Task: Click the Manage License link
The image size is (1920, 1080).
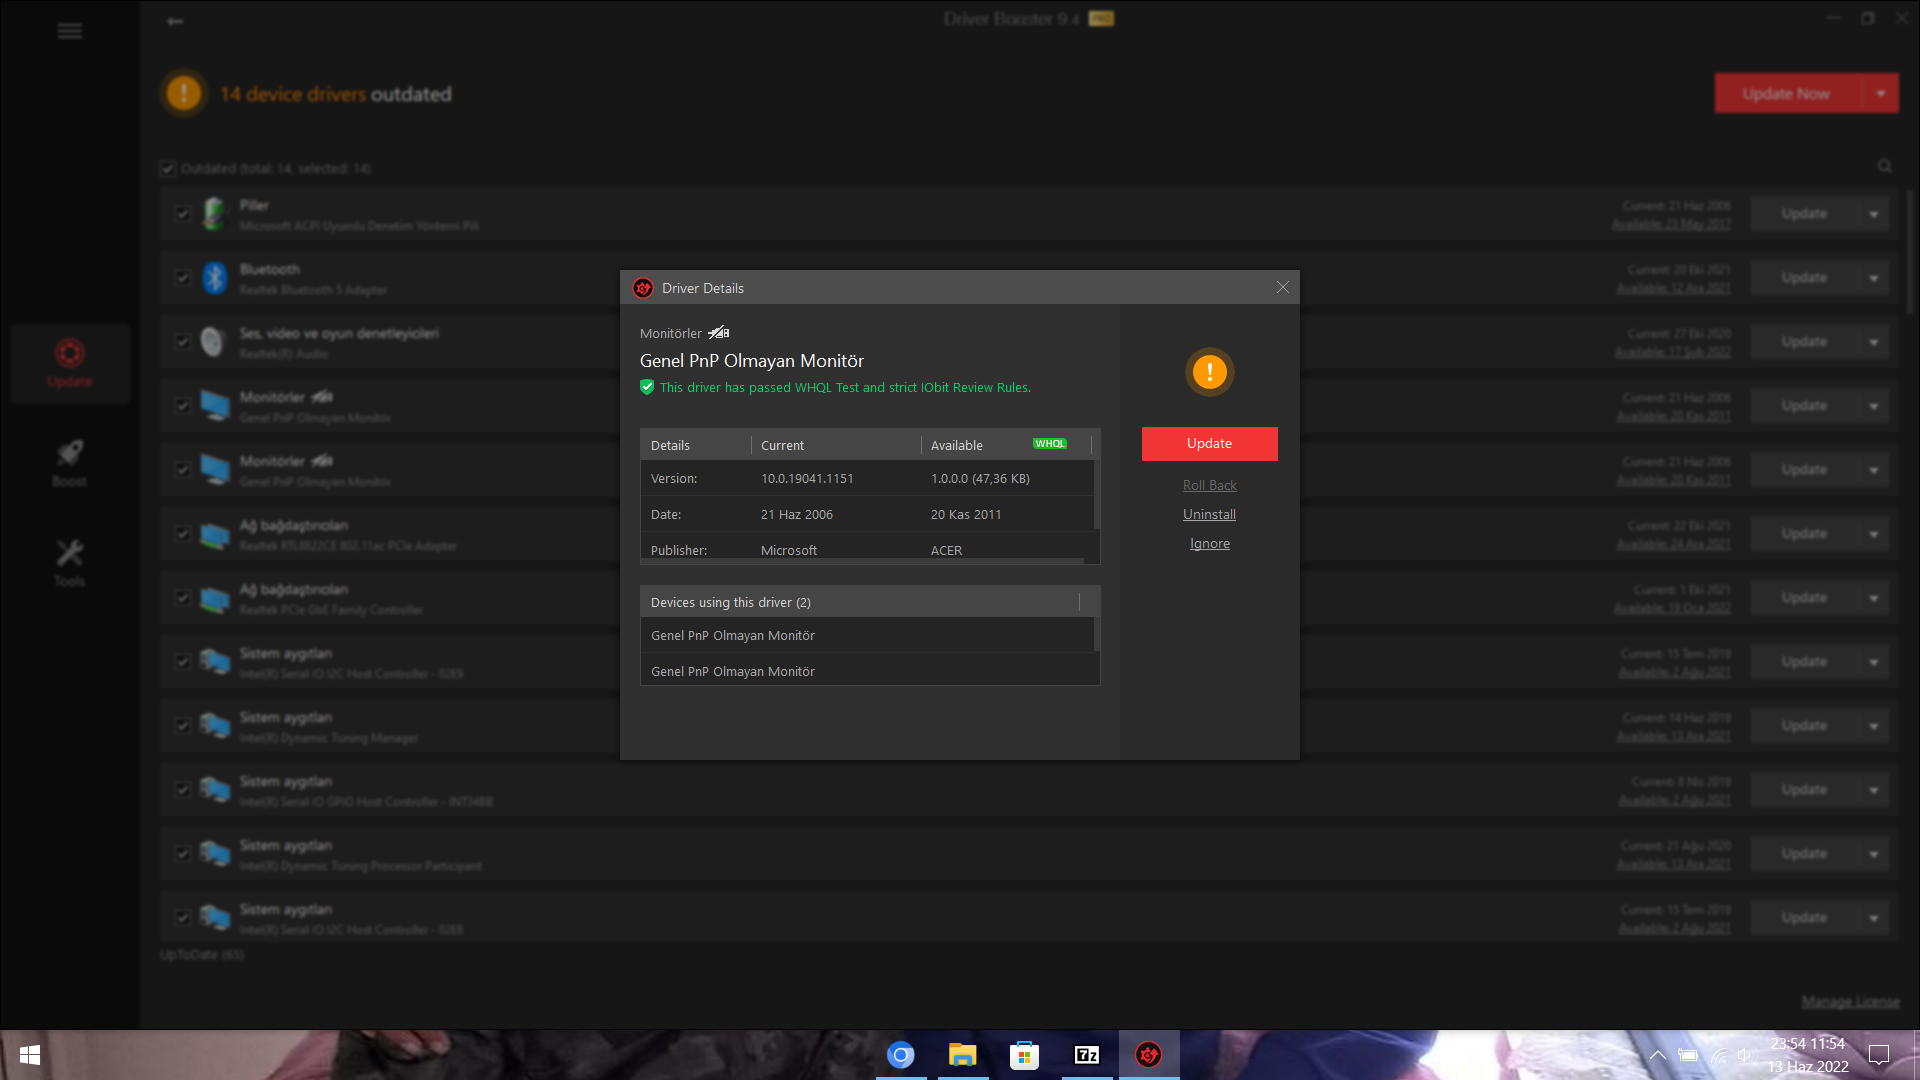Action: [x=1849, y=1001]
